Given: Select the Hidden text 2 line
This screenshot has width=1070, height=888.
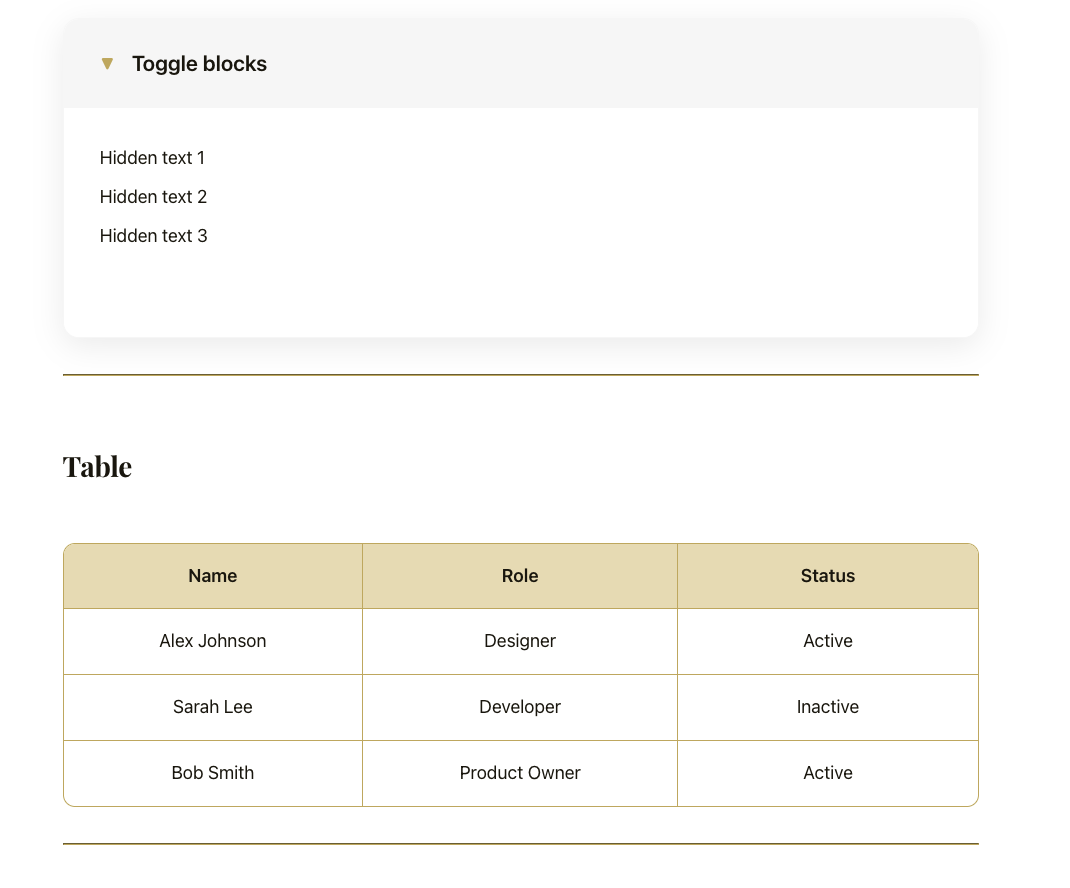Looking at the screenshot, I should tap(153, 197).
